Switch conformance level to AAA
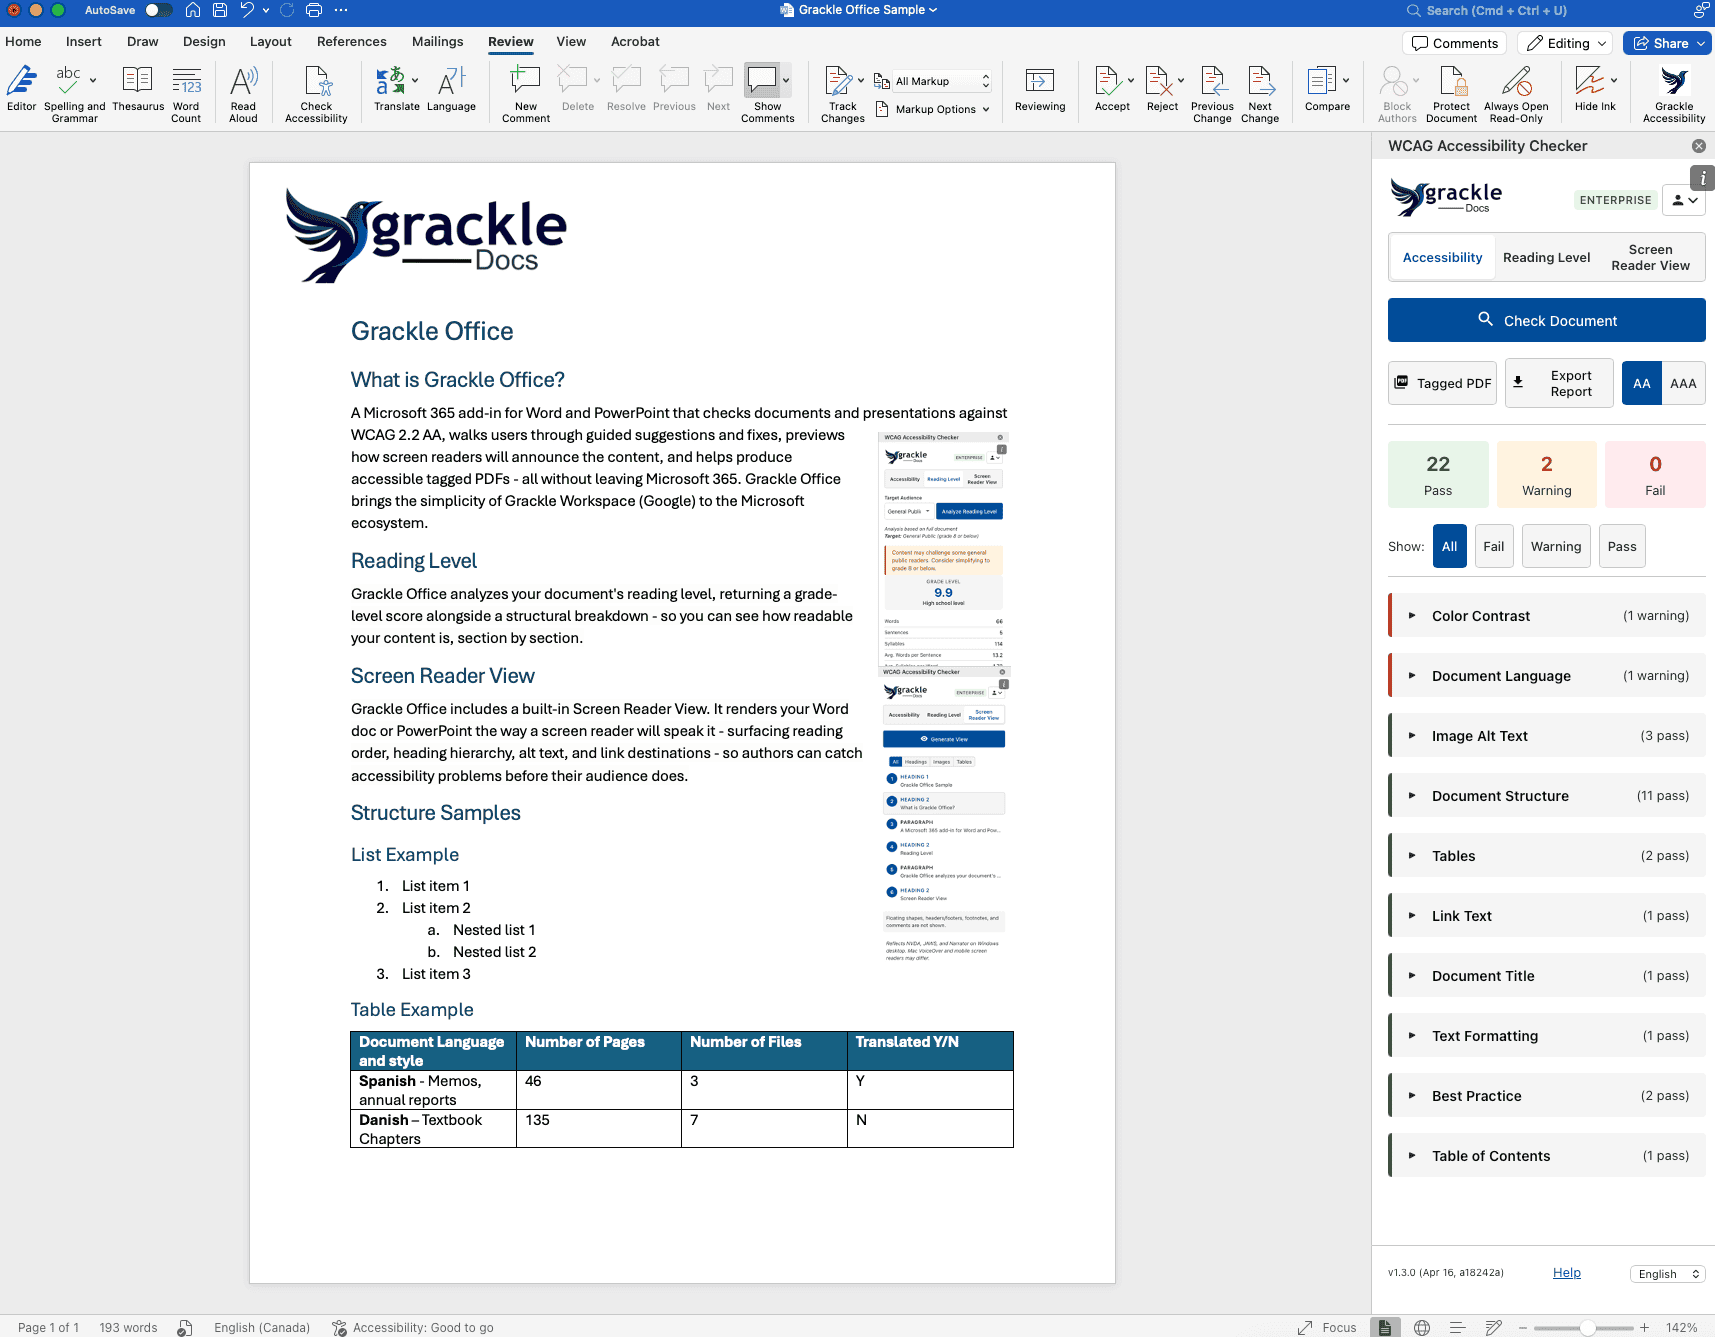1715x1337 pixels. click(x=1682, y=383)
